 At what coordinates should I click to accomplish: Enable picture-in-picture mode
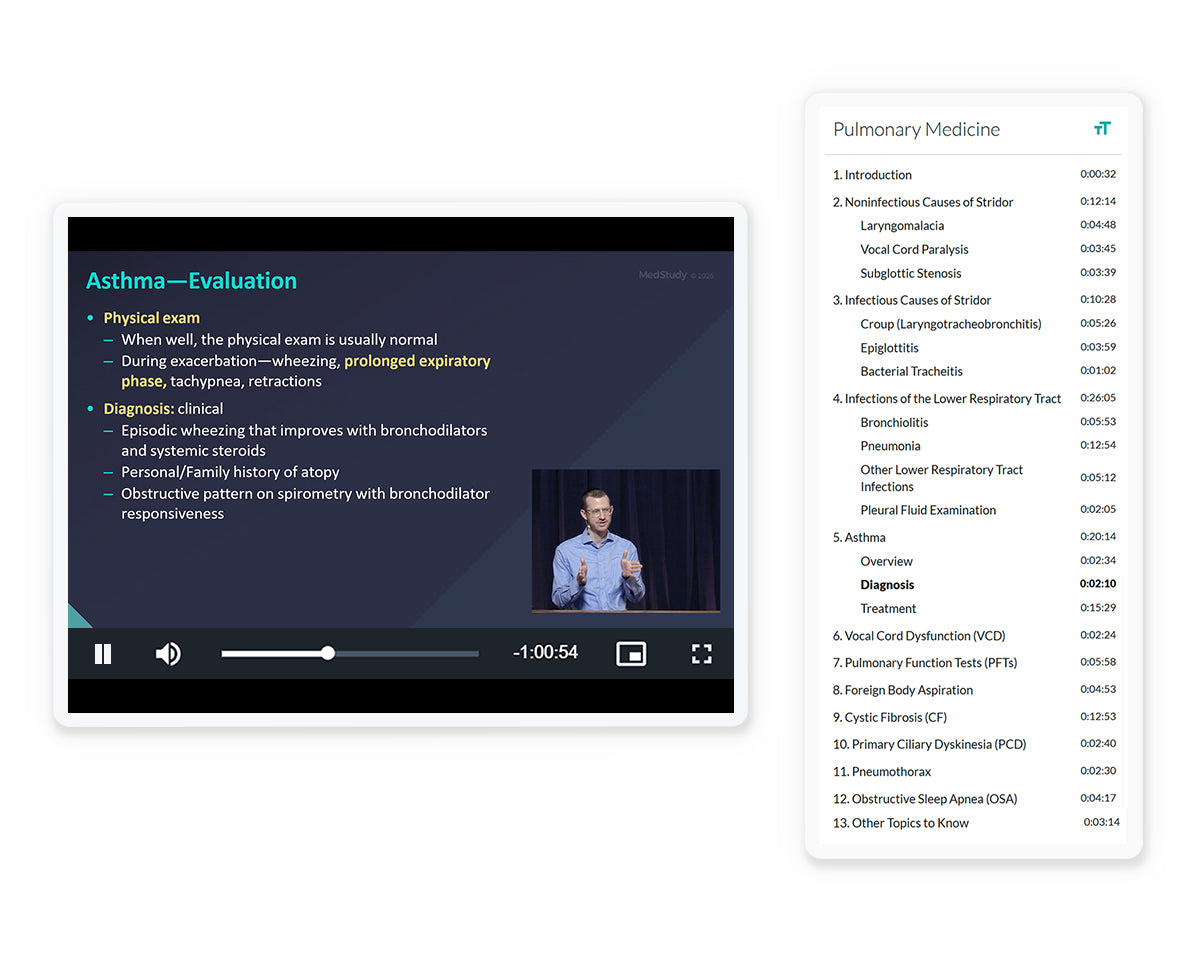coord(631,654)
